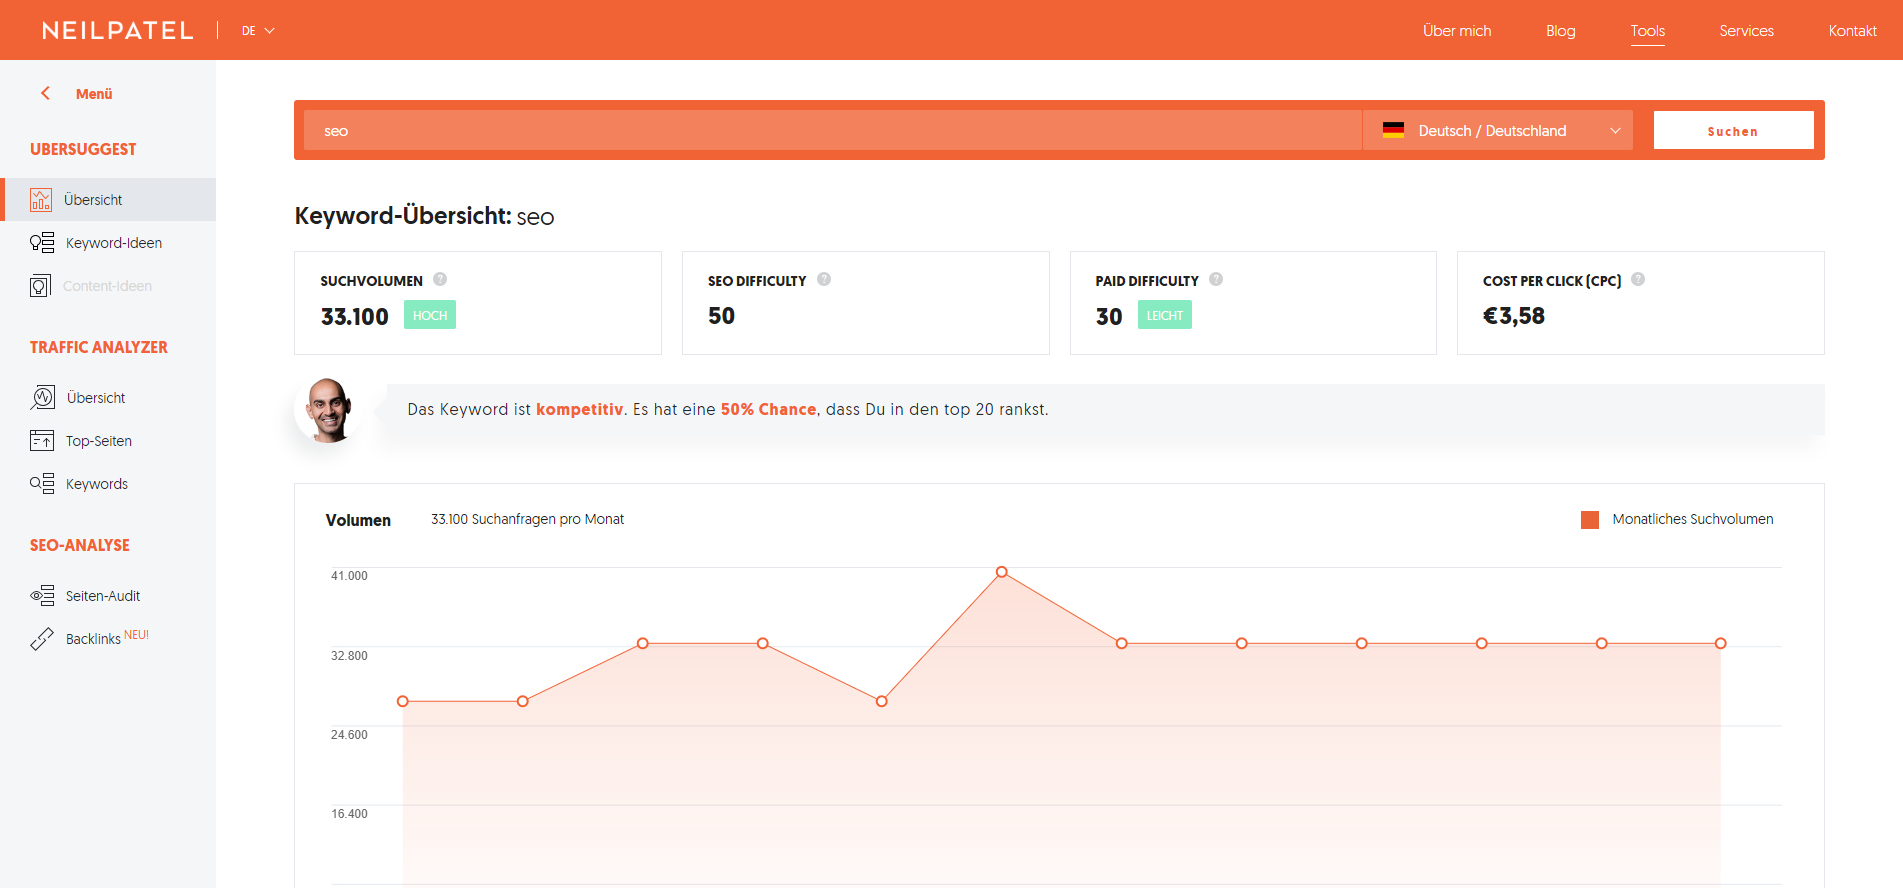Click the 50% Chance text
1903x888 pixels.
tap(768, 409)
